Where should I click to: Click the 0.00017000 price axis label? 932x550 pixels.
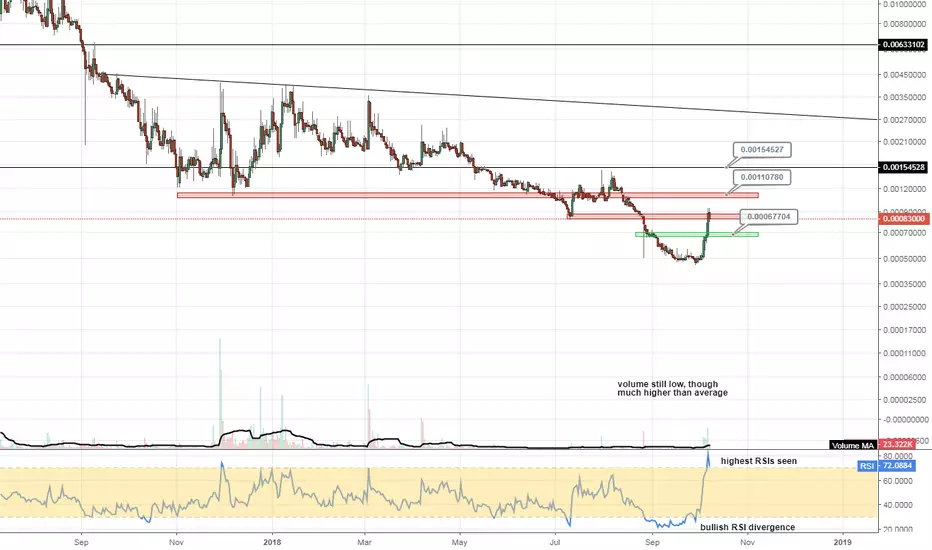coord(904,330)
